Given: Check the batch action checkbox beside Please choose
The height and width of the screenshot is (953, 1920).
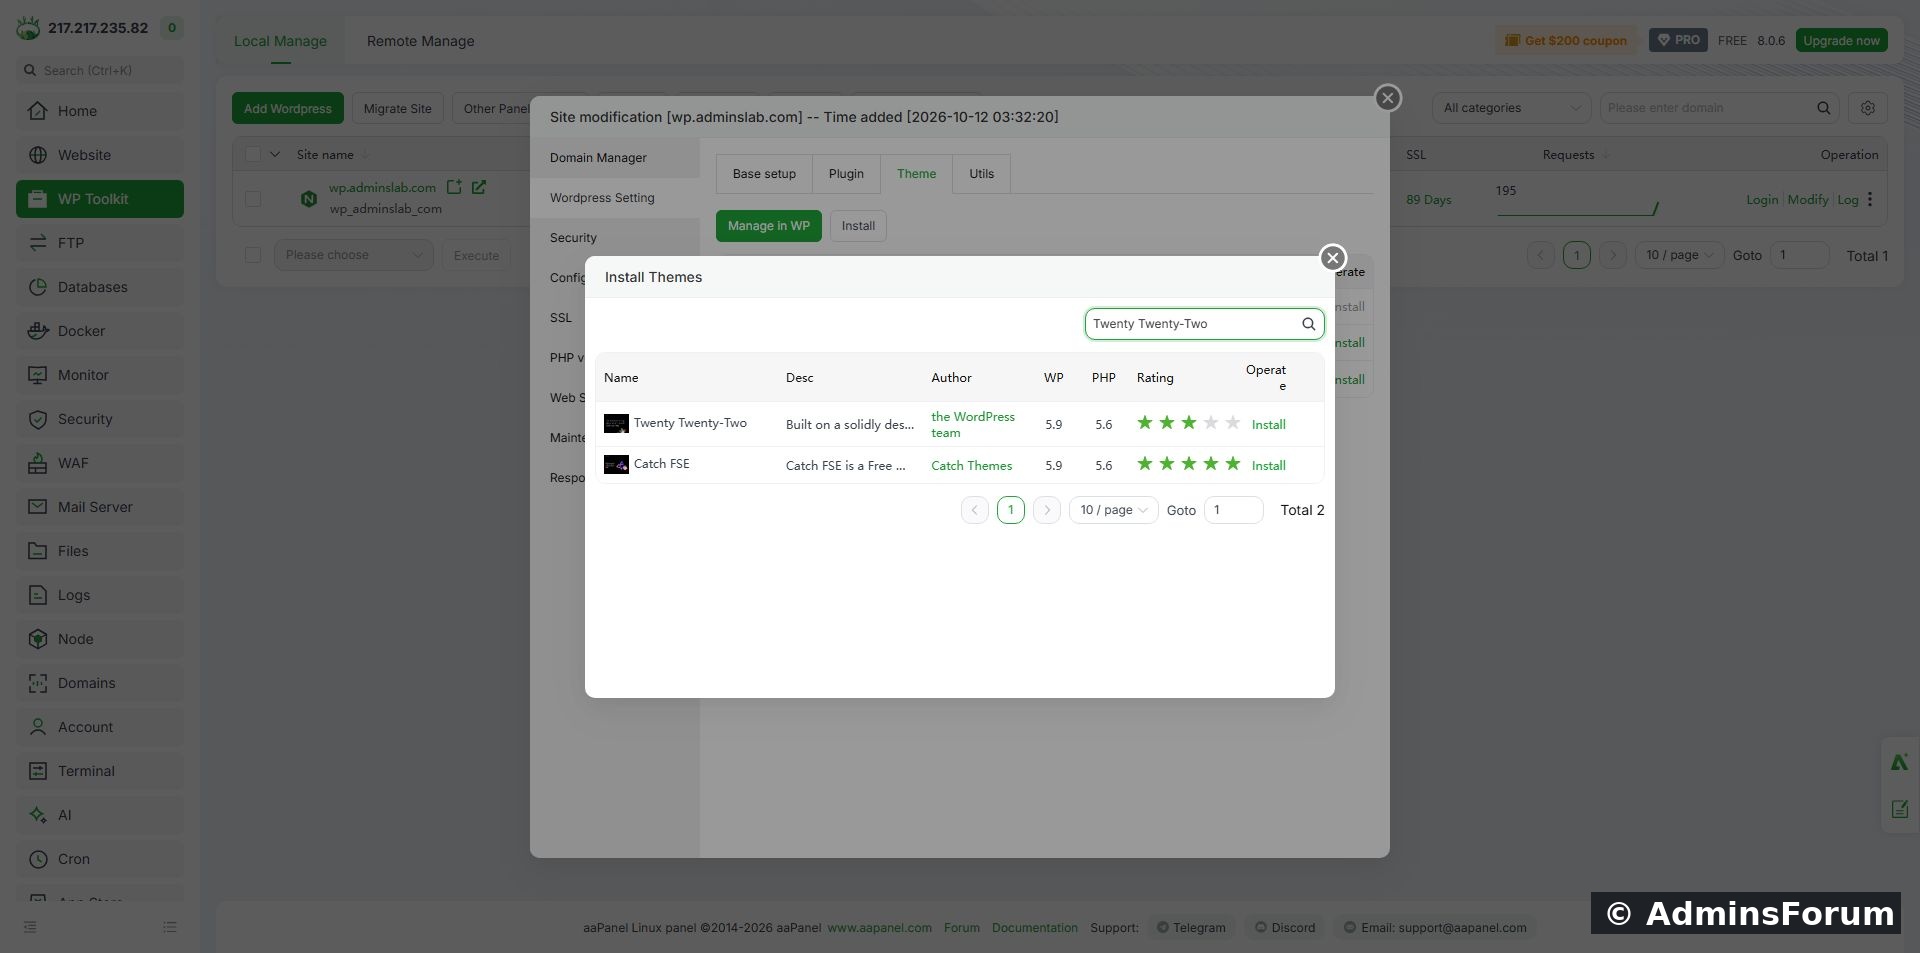Looking at the screenshot, I should point(253,255).
